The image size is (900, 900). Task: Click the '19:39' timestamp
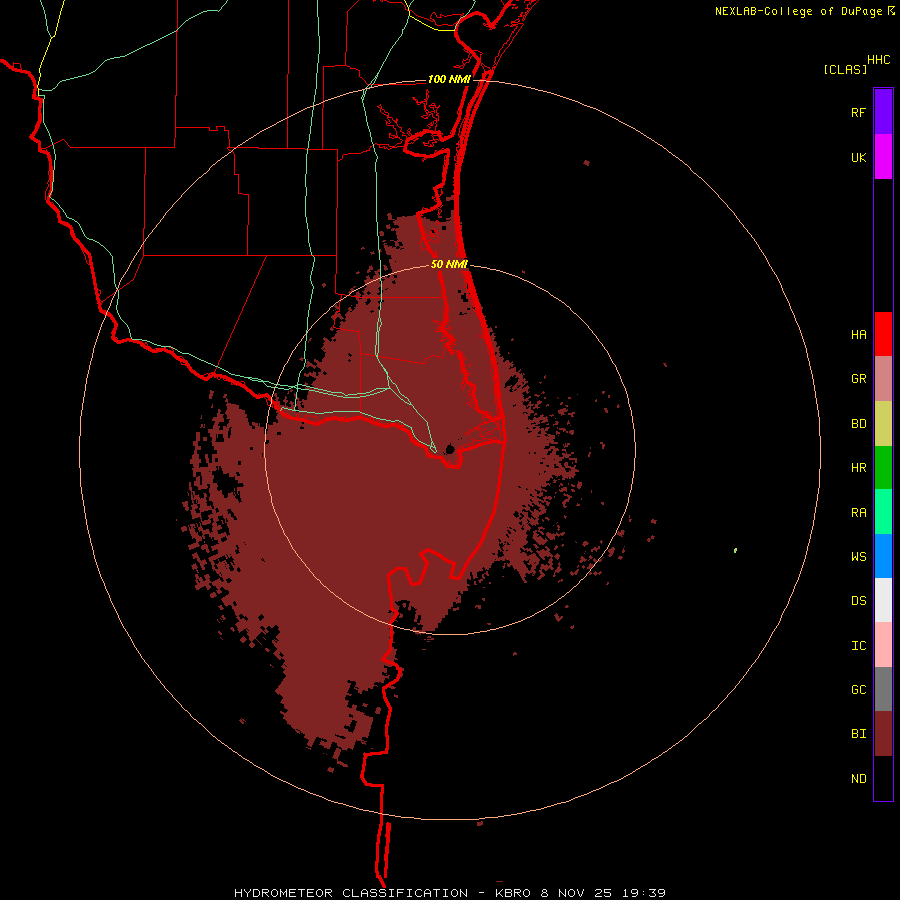(643, 893)
